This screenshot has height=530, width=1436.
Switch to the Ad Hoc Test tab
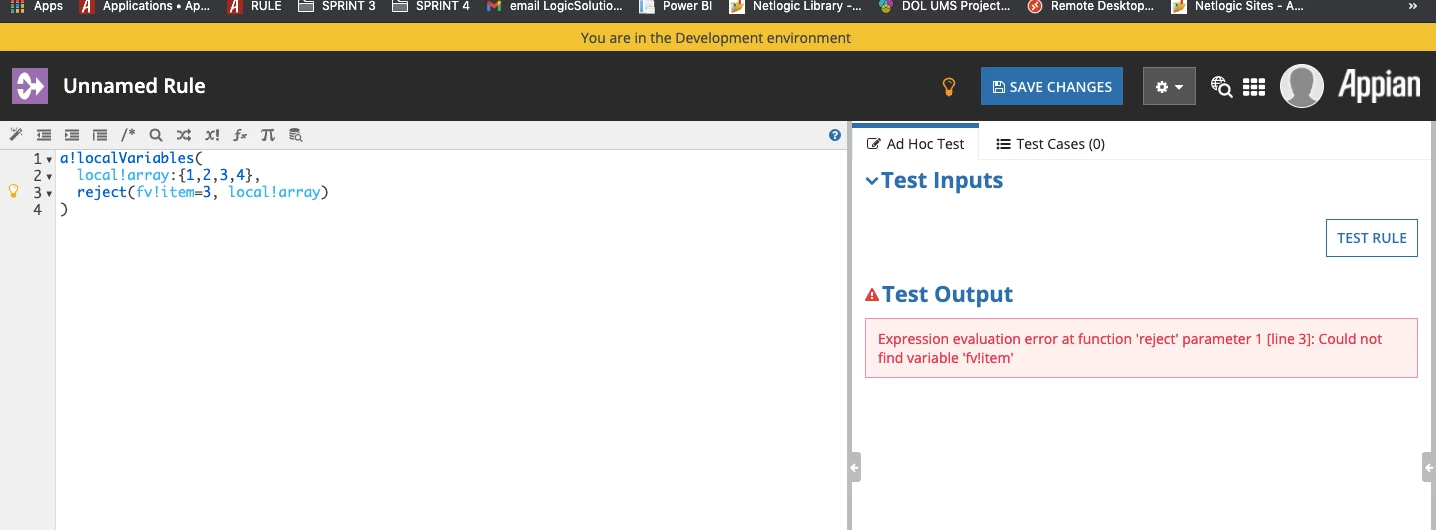[915, 144]
